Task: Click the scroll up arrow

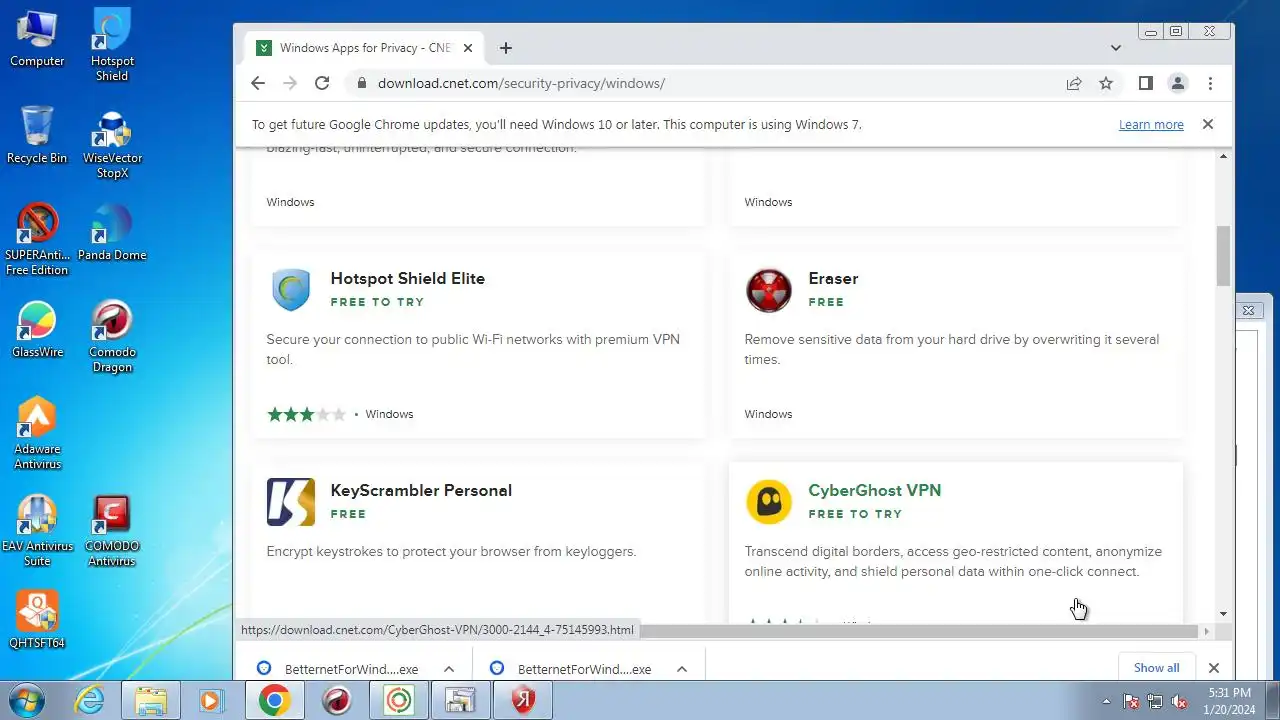Action: [1223, 156]
